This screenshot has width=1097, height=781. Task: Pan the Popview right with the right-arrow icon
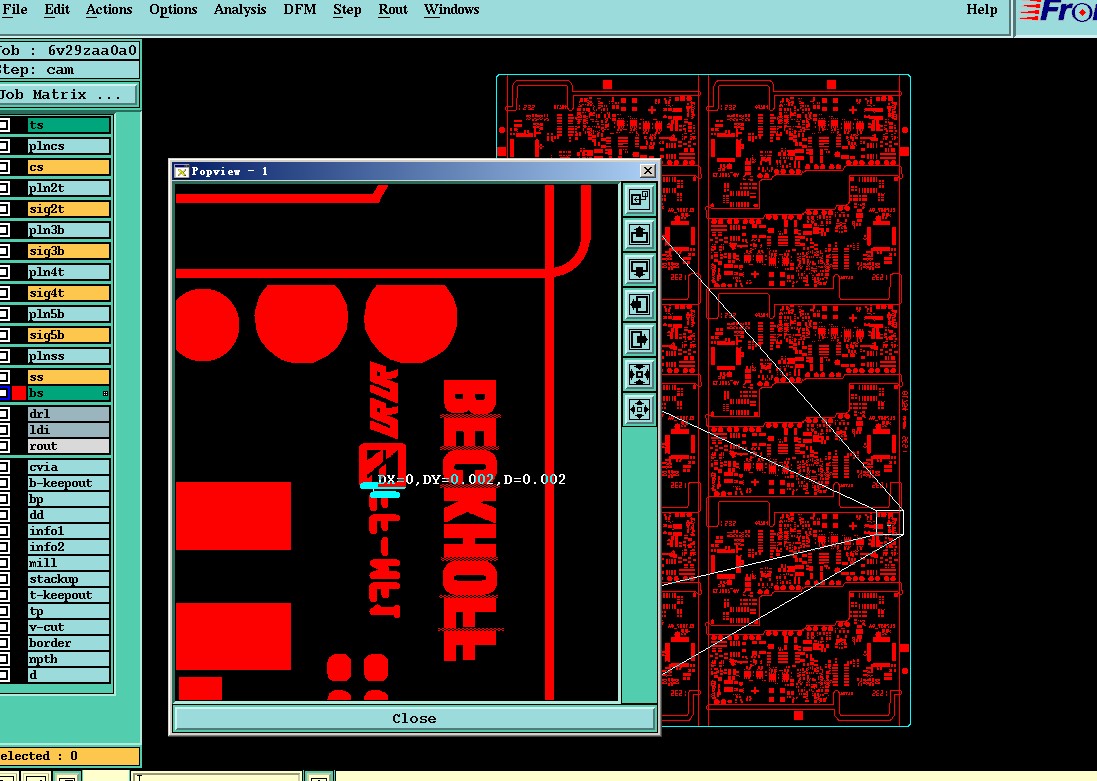coord(639,339)
